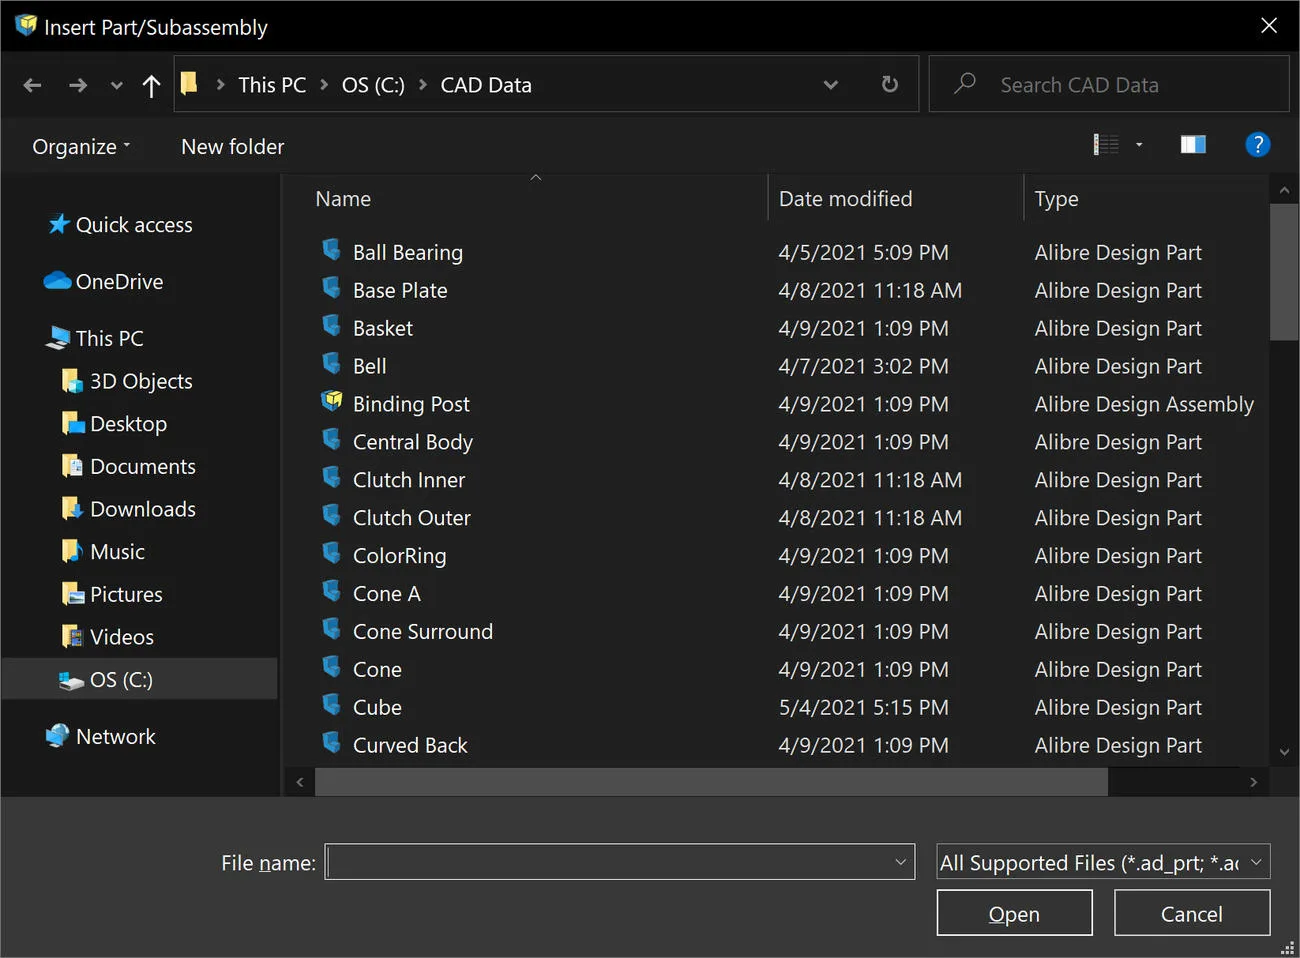The image size is (1300, 958).
Task: Toggle the preview pane
Action: pos(1193,145)
